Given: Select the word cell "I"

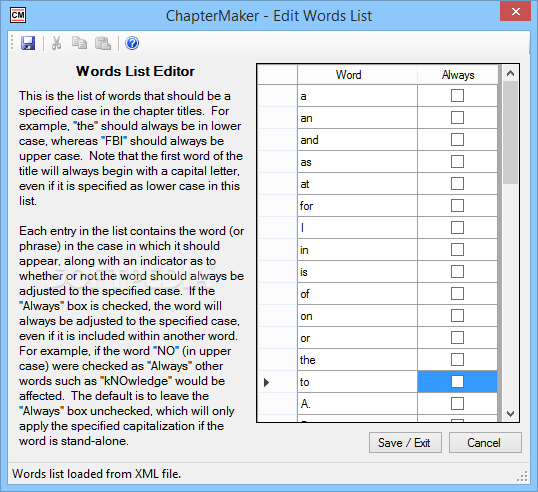Looking at the screenshot, I should [357, 227].
